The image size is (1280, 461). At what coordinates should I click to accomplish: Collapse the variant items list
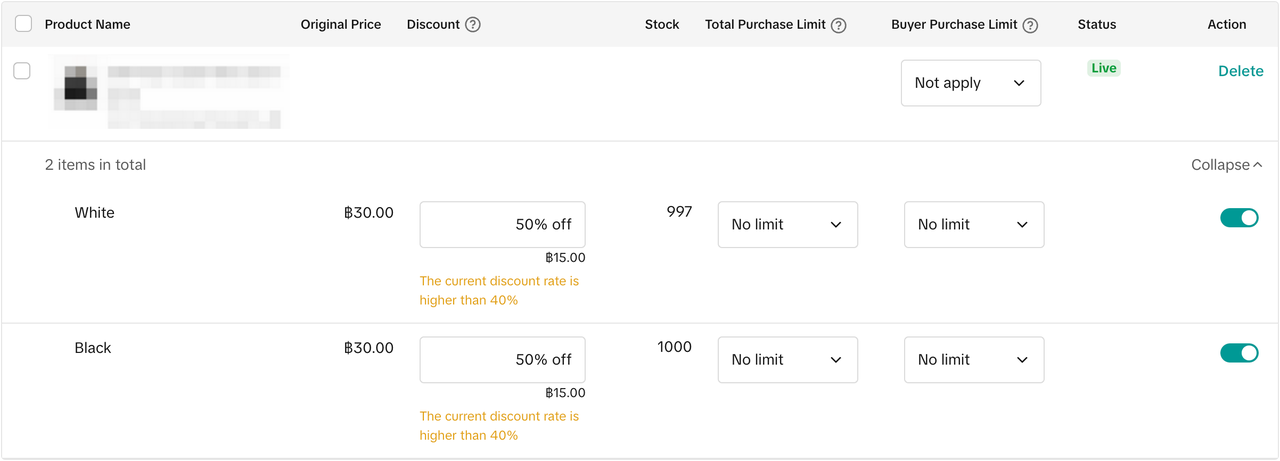1226,165
